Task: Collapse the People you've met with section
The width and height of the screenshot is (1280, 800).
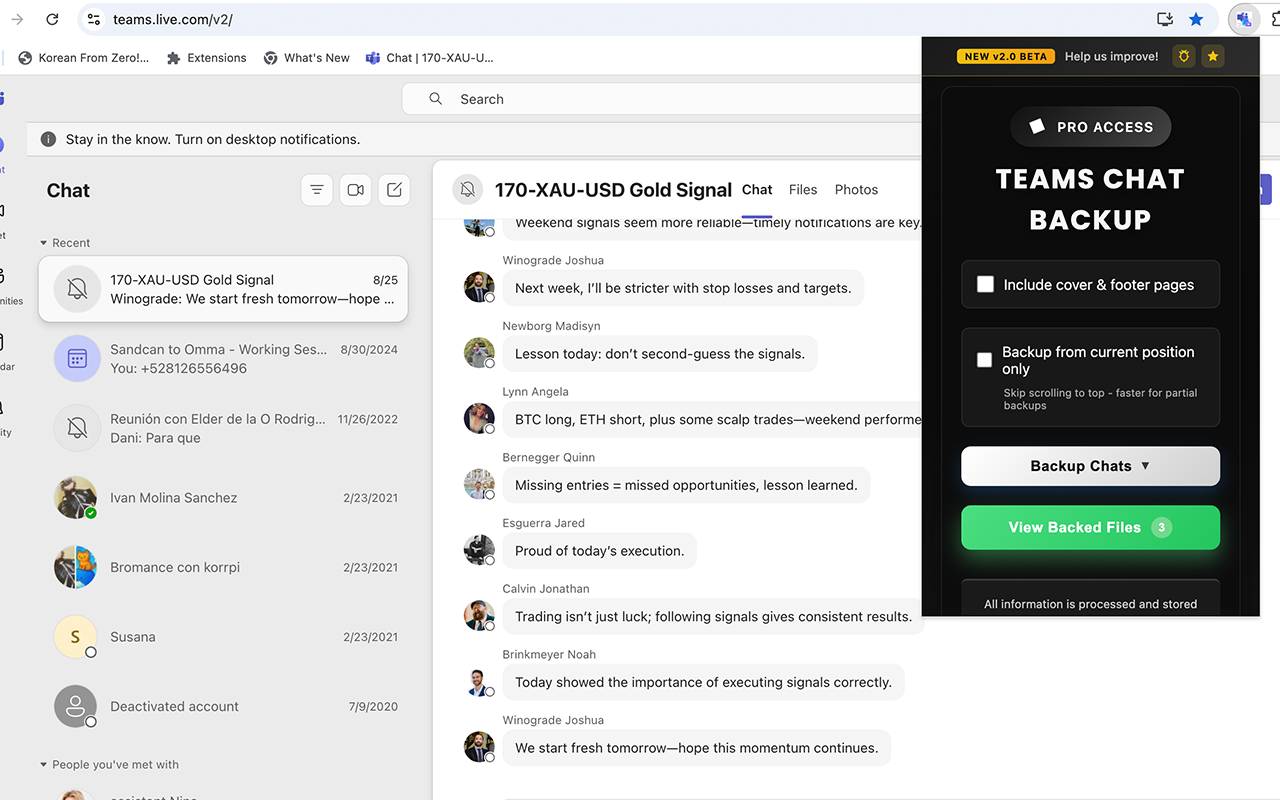Action: 109,765
